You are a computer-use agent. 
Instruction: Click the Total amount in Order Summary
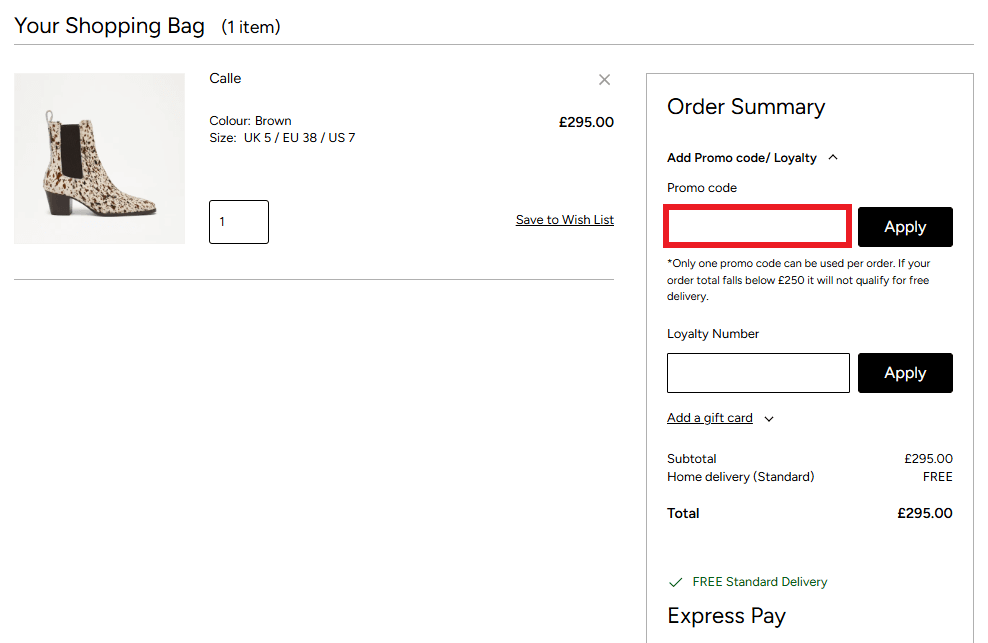[924, 513]
